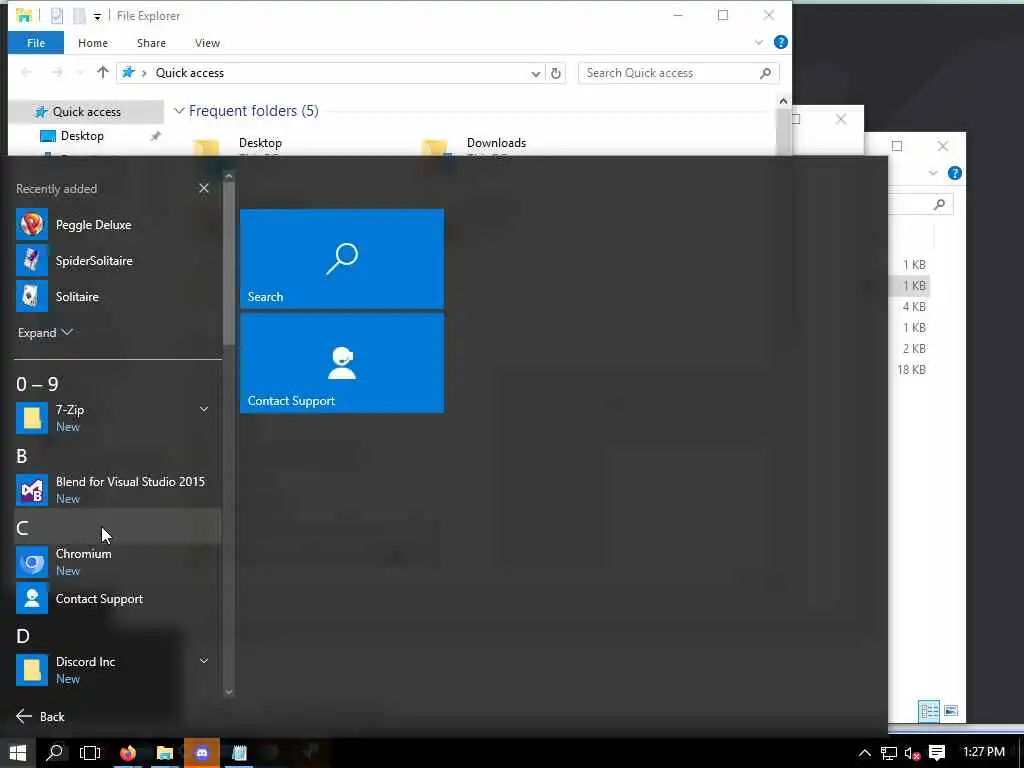Viewport: 1024px width, 768px height.
Task: Switch to the View ribbon tab
Action: click(207, 43)
